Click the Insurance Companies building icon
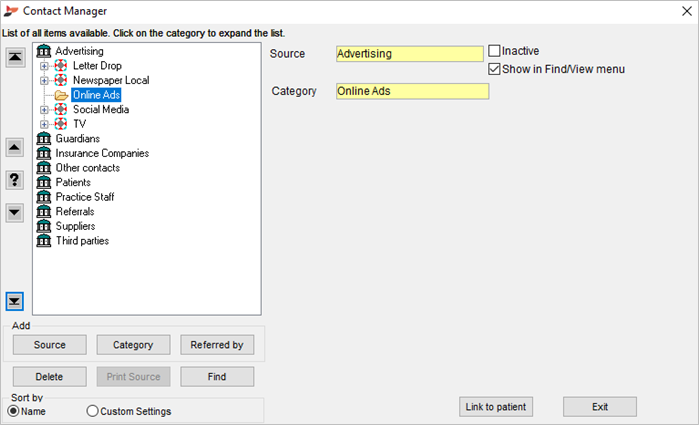This screenshot has width=699, height=425. click(44, 153)
